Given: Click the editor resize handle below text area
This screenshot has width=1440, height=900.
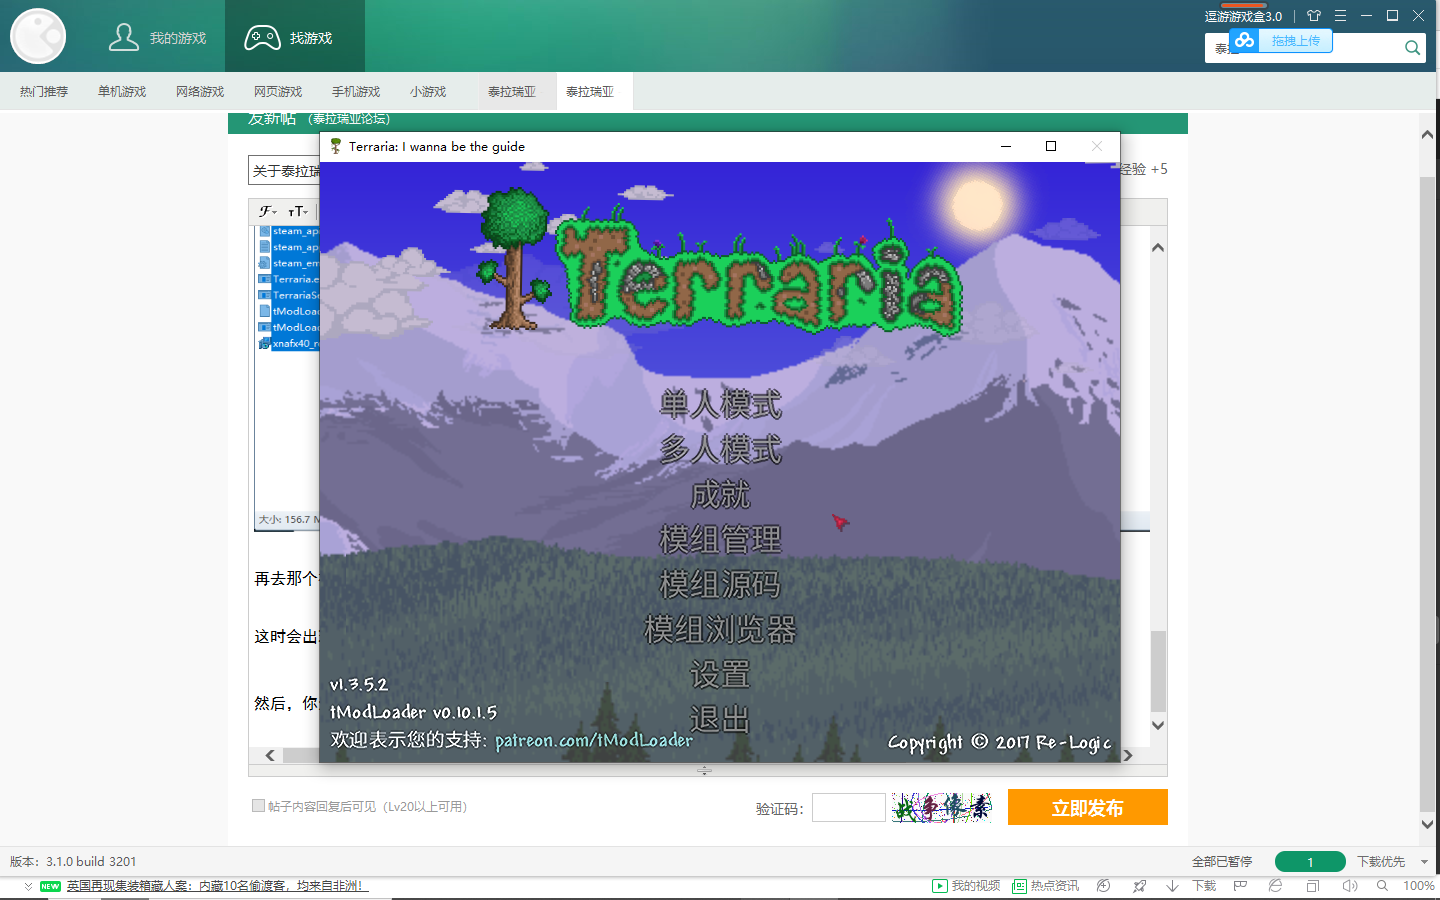Looking at the screenshot, I should (x=704, y=771).
